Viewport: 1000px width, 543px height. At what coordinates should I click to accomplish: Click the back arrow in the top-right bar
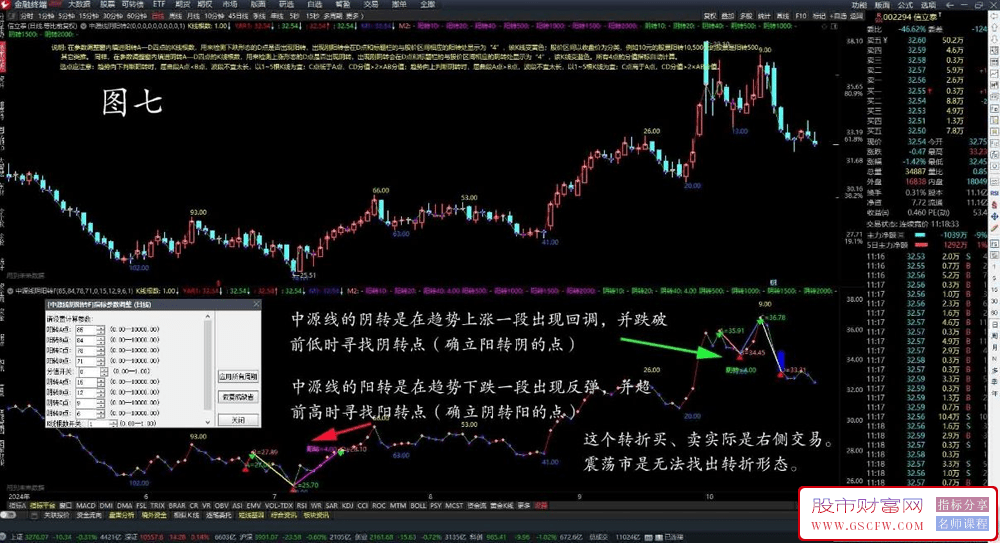(950, 5)
